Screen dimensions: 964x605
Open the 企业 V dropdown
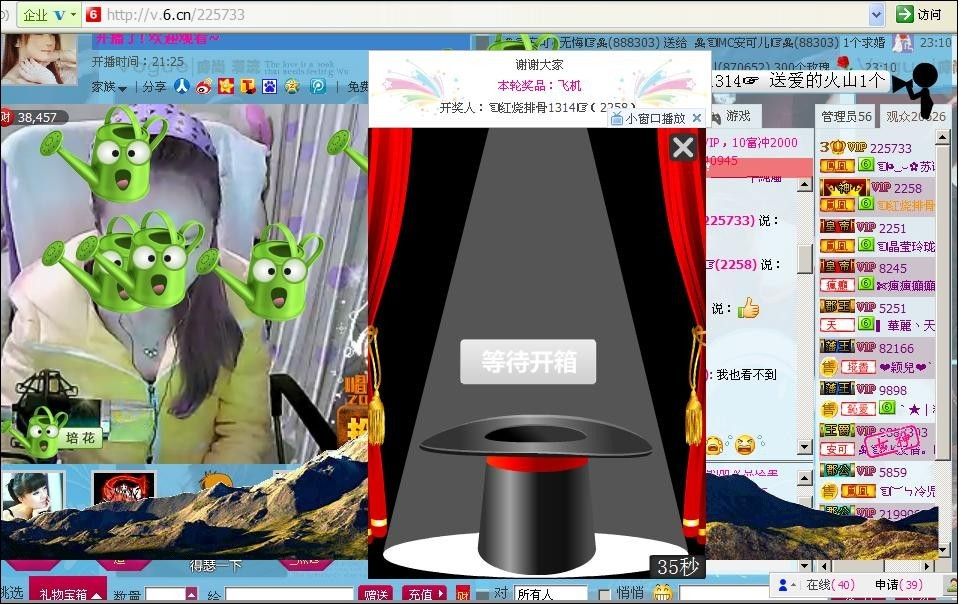click(x=50, y=14)
